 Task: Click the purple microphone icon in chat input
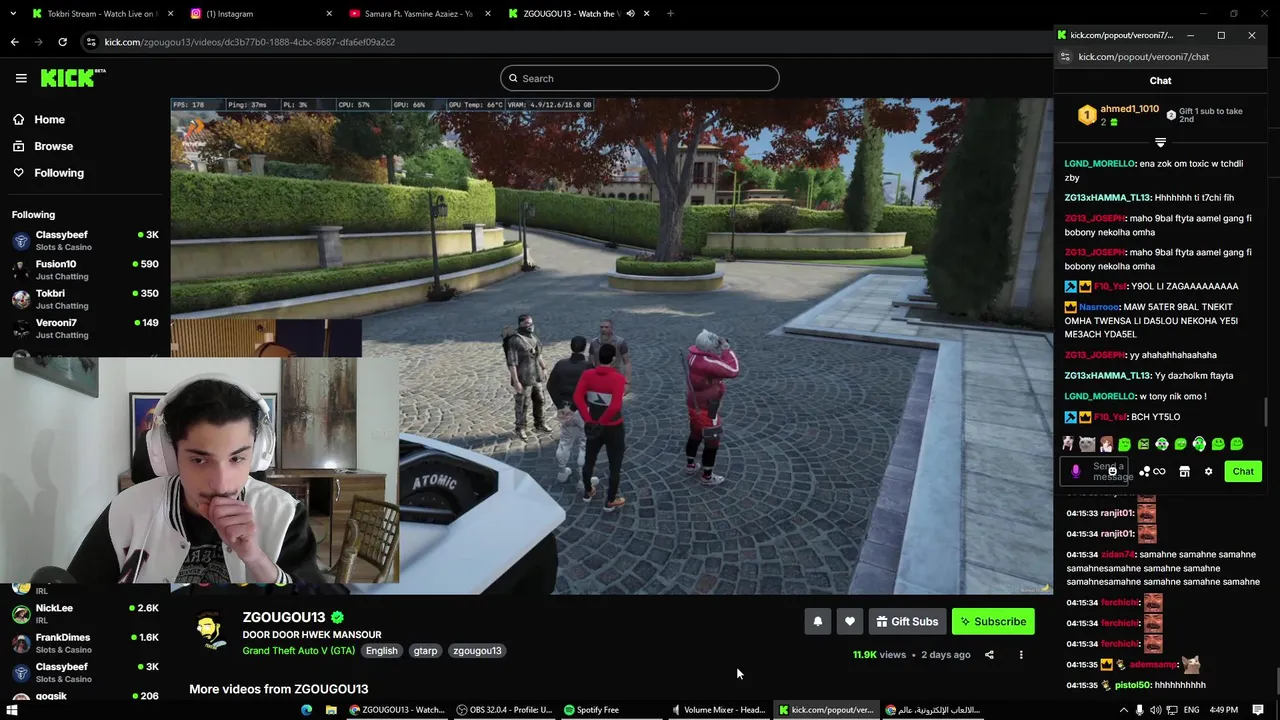tap(1076, 471)
